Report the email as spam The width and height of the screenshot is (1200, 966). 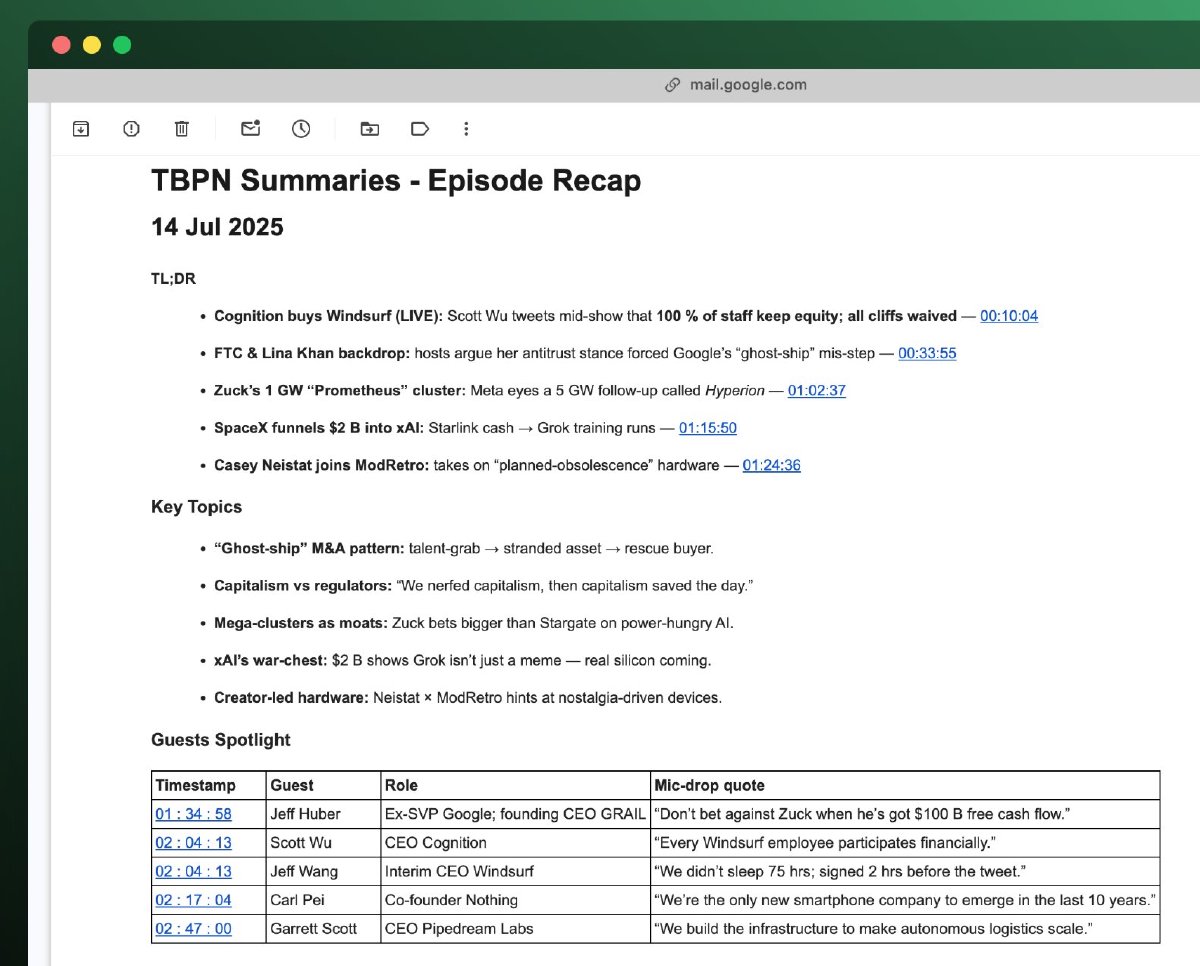pyautogui.click(x=131, y=129)
